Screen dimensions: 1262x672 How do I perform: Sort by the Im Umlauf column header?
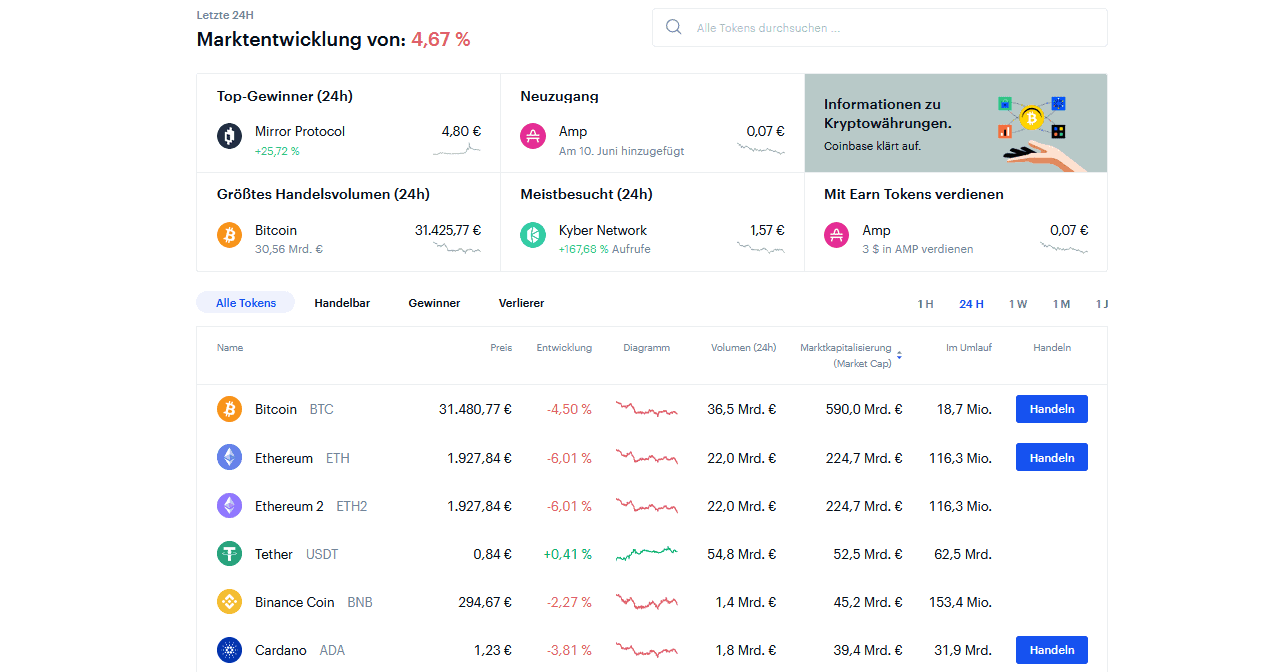(969, 348)
